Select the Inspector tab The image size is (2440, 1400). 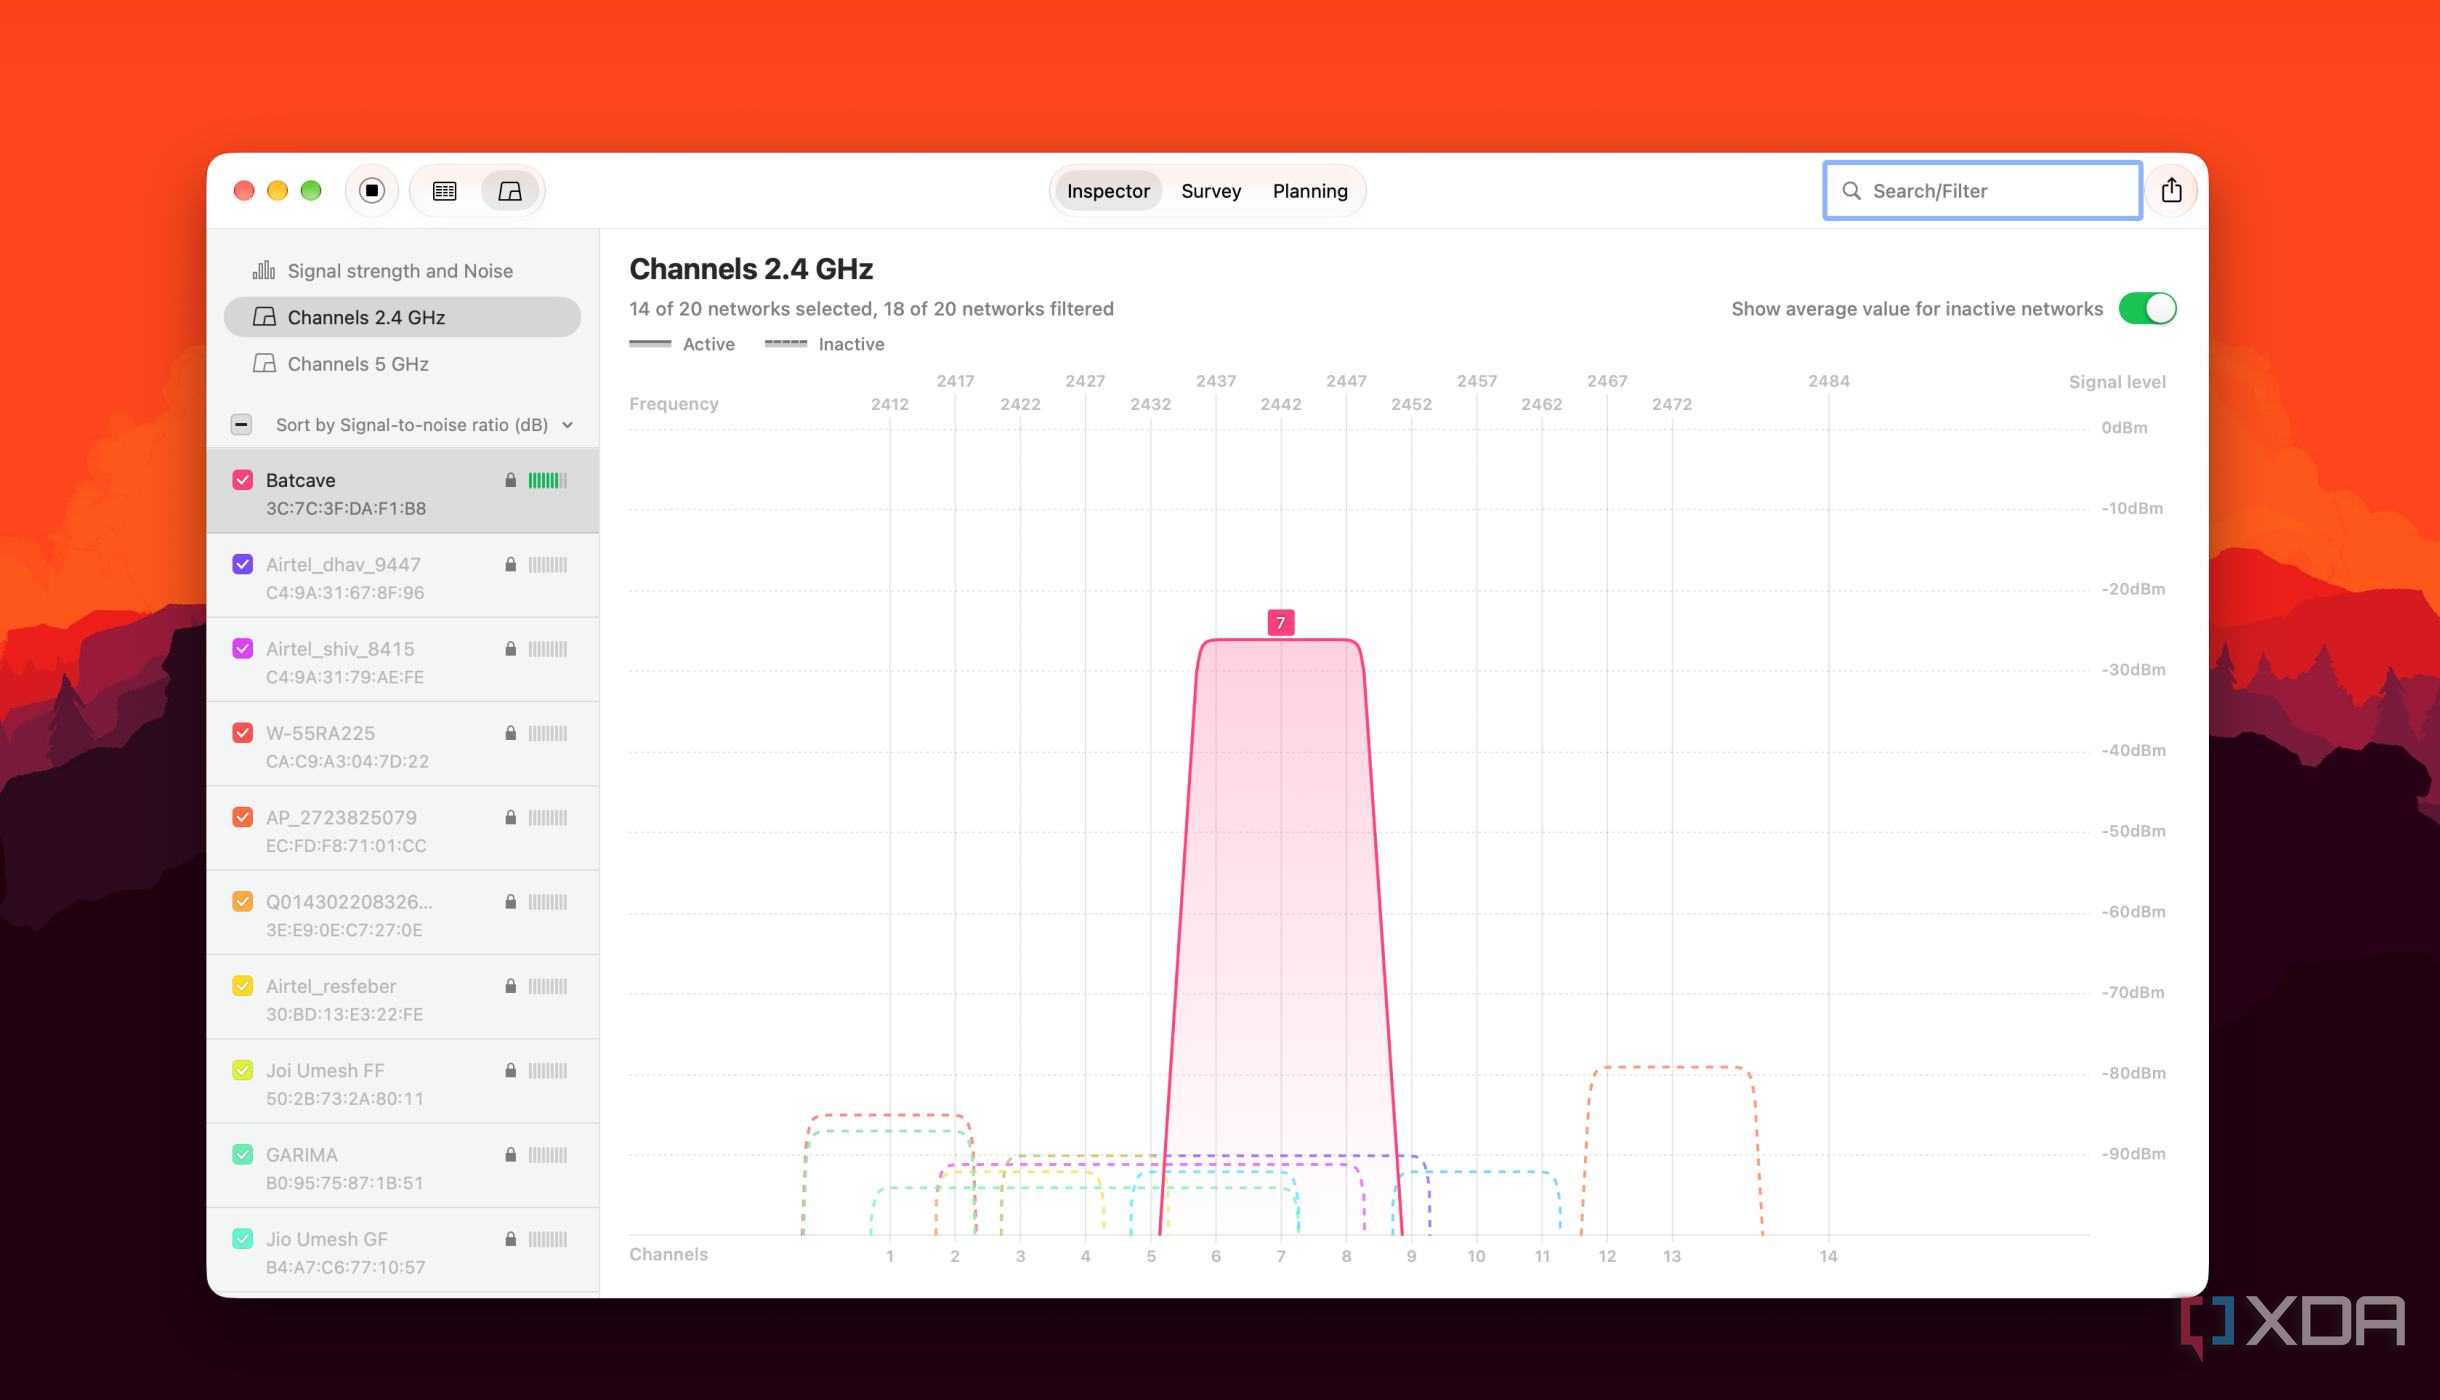click(1108, 190)
